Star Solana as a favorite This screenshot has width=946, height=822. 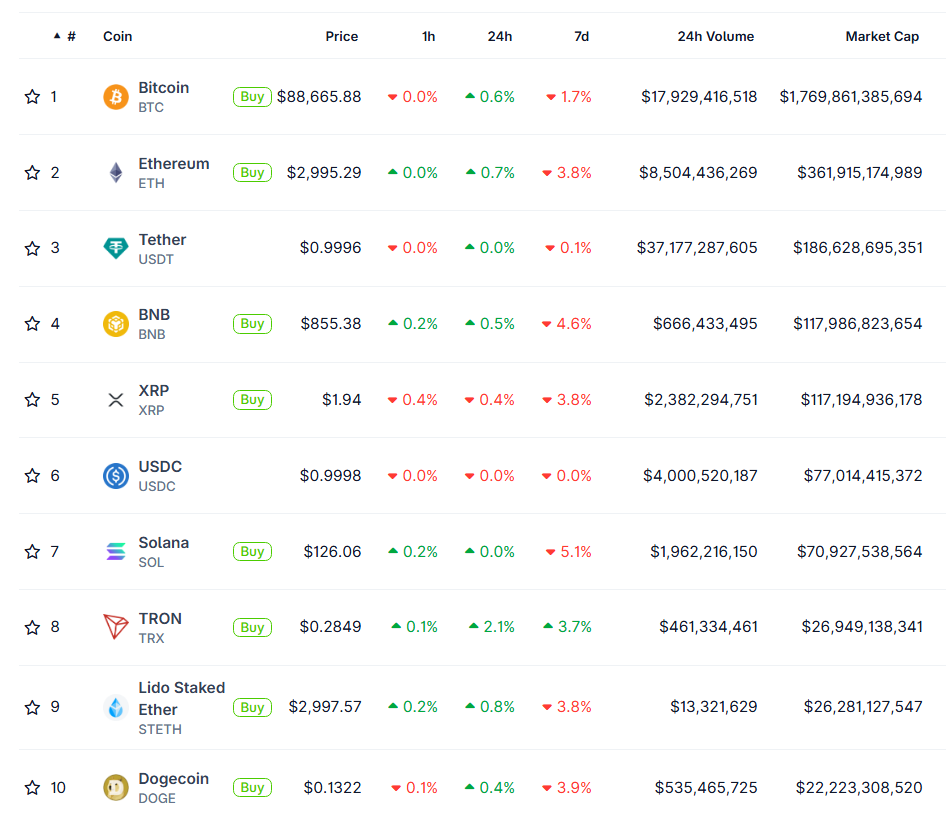click(32, 552)
